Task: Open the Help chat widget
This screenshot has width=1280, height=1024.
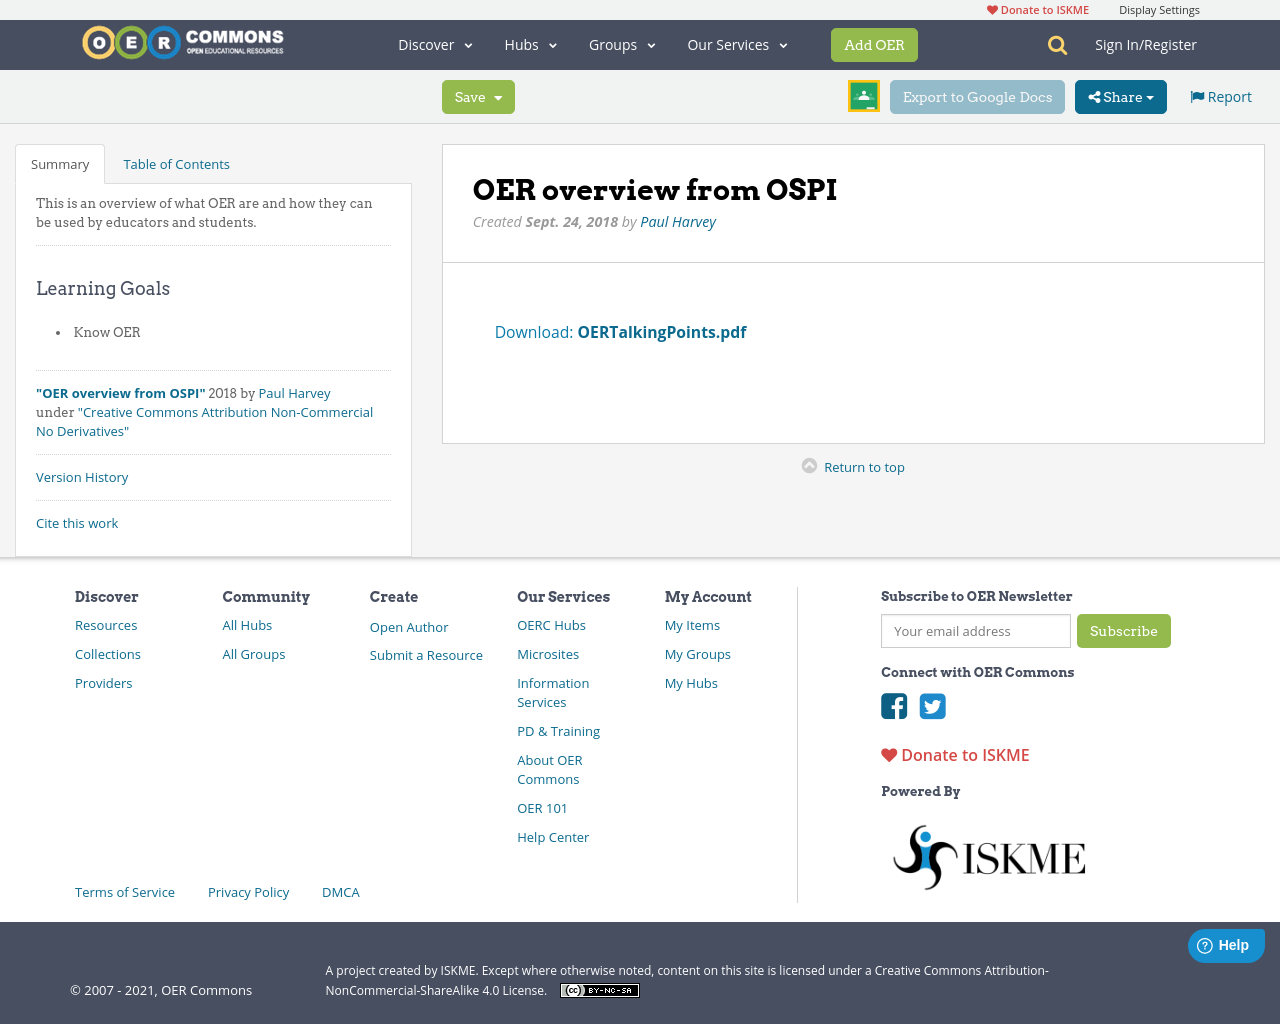Action: coord(1225,944)
